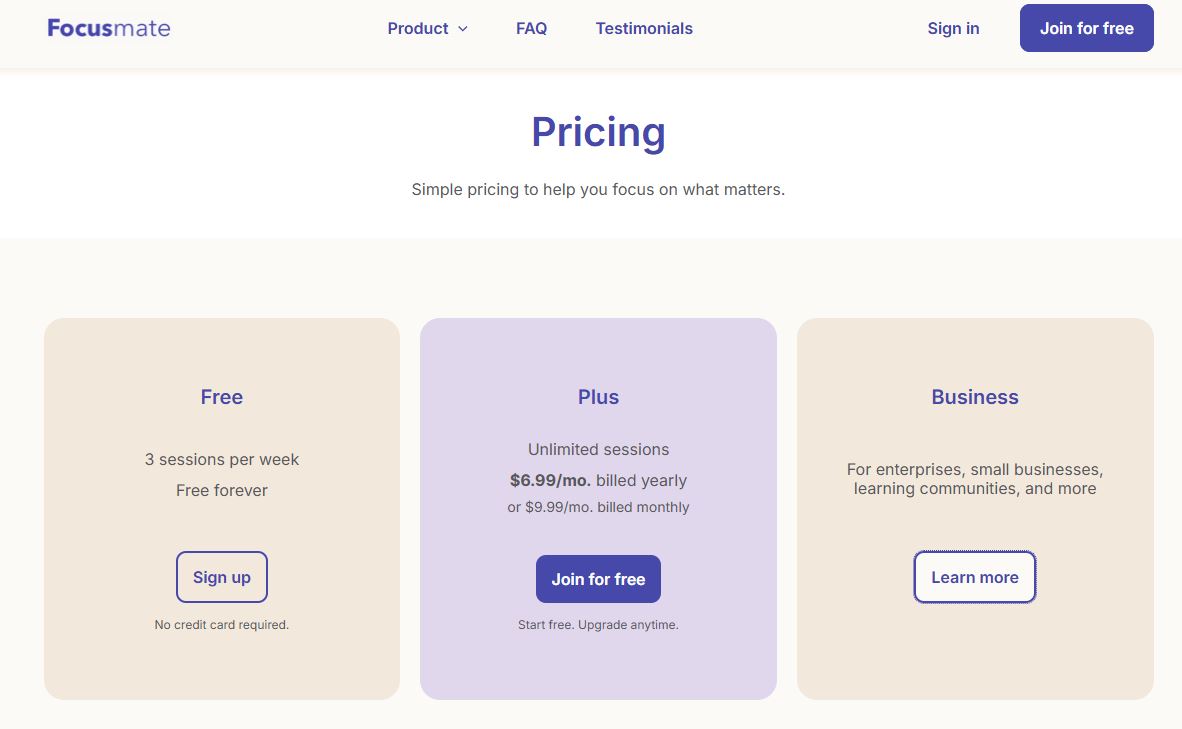Click the Focusmate logo
Viewport: 1182px width, 729px height.
108,28
